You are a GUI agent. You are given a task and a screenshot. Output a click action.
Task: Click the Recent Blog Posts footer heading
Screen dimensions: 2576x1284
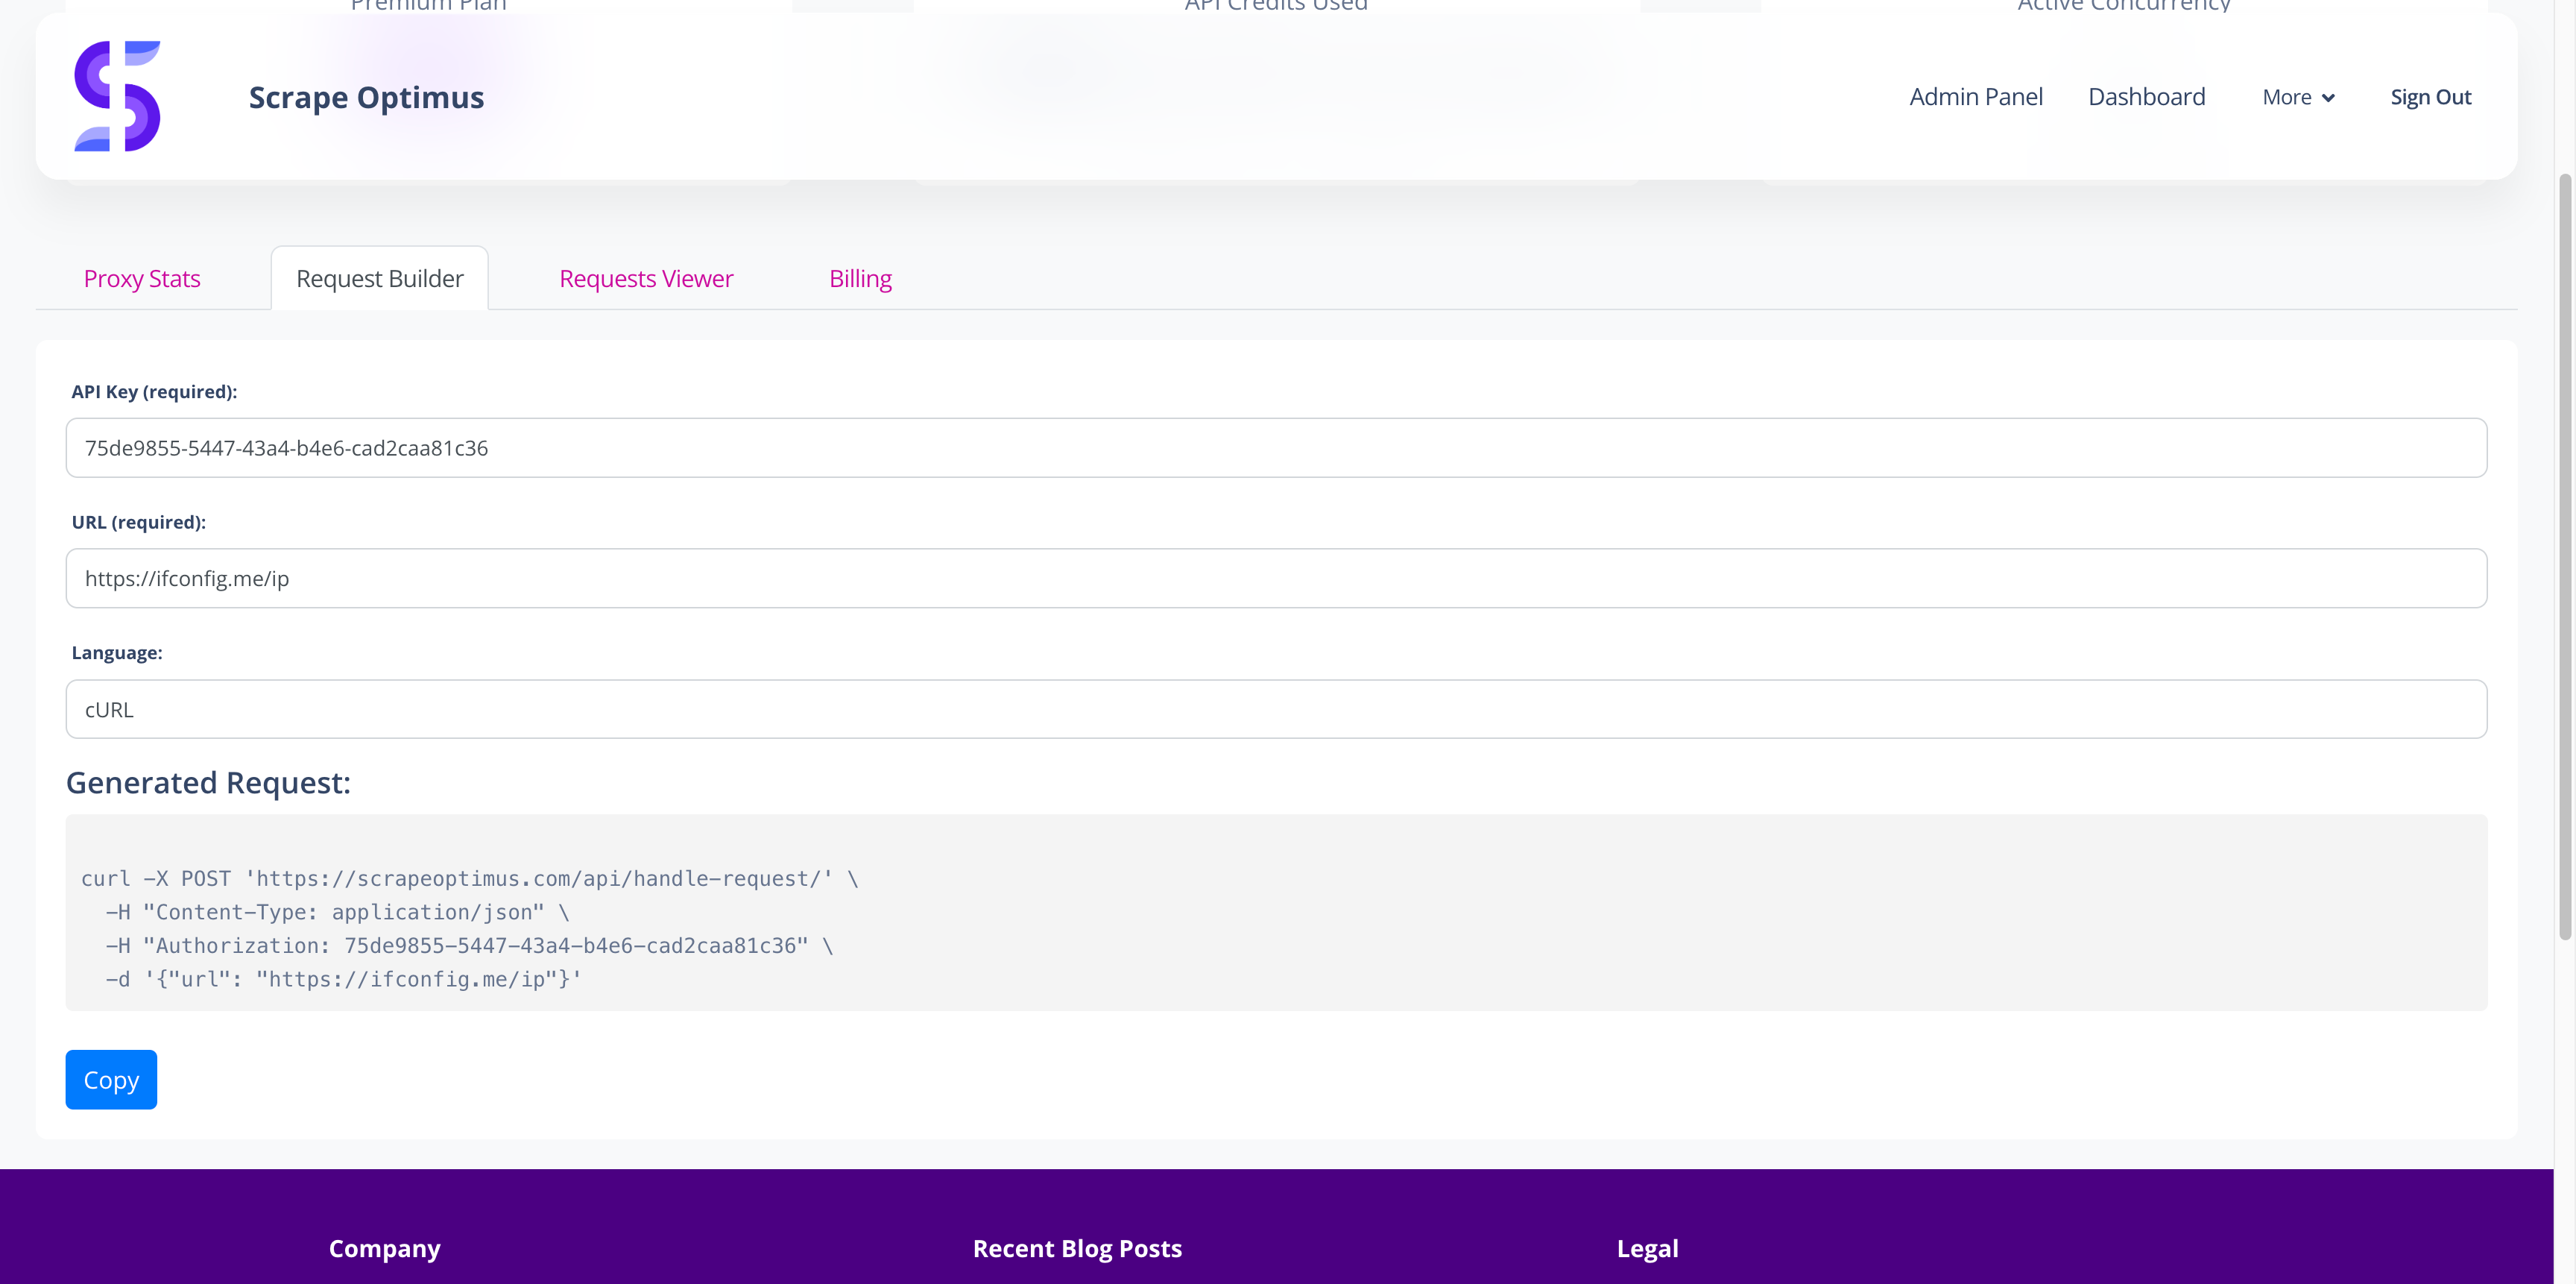pos(1077,1248)
